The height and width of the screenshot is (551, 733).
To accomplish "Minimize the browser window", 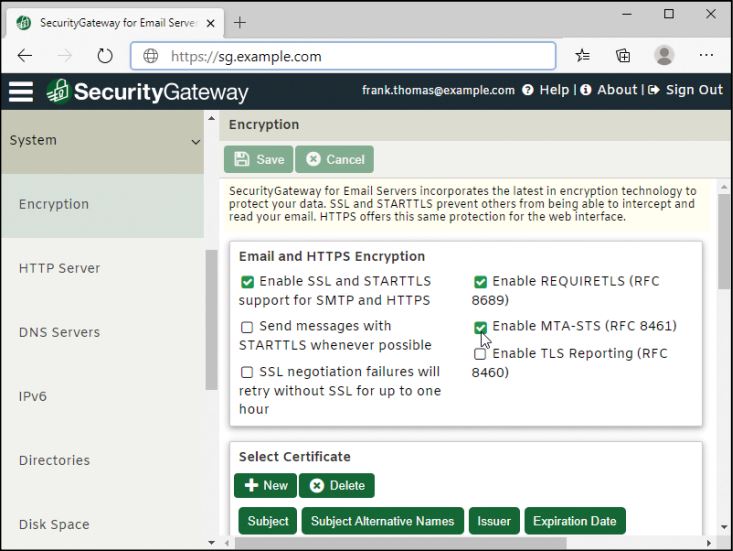I will pyautogui.click(x=627, y=14).
